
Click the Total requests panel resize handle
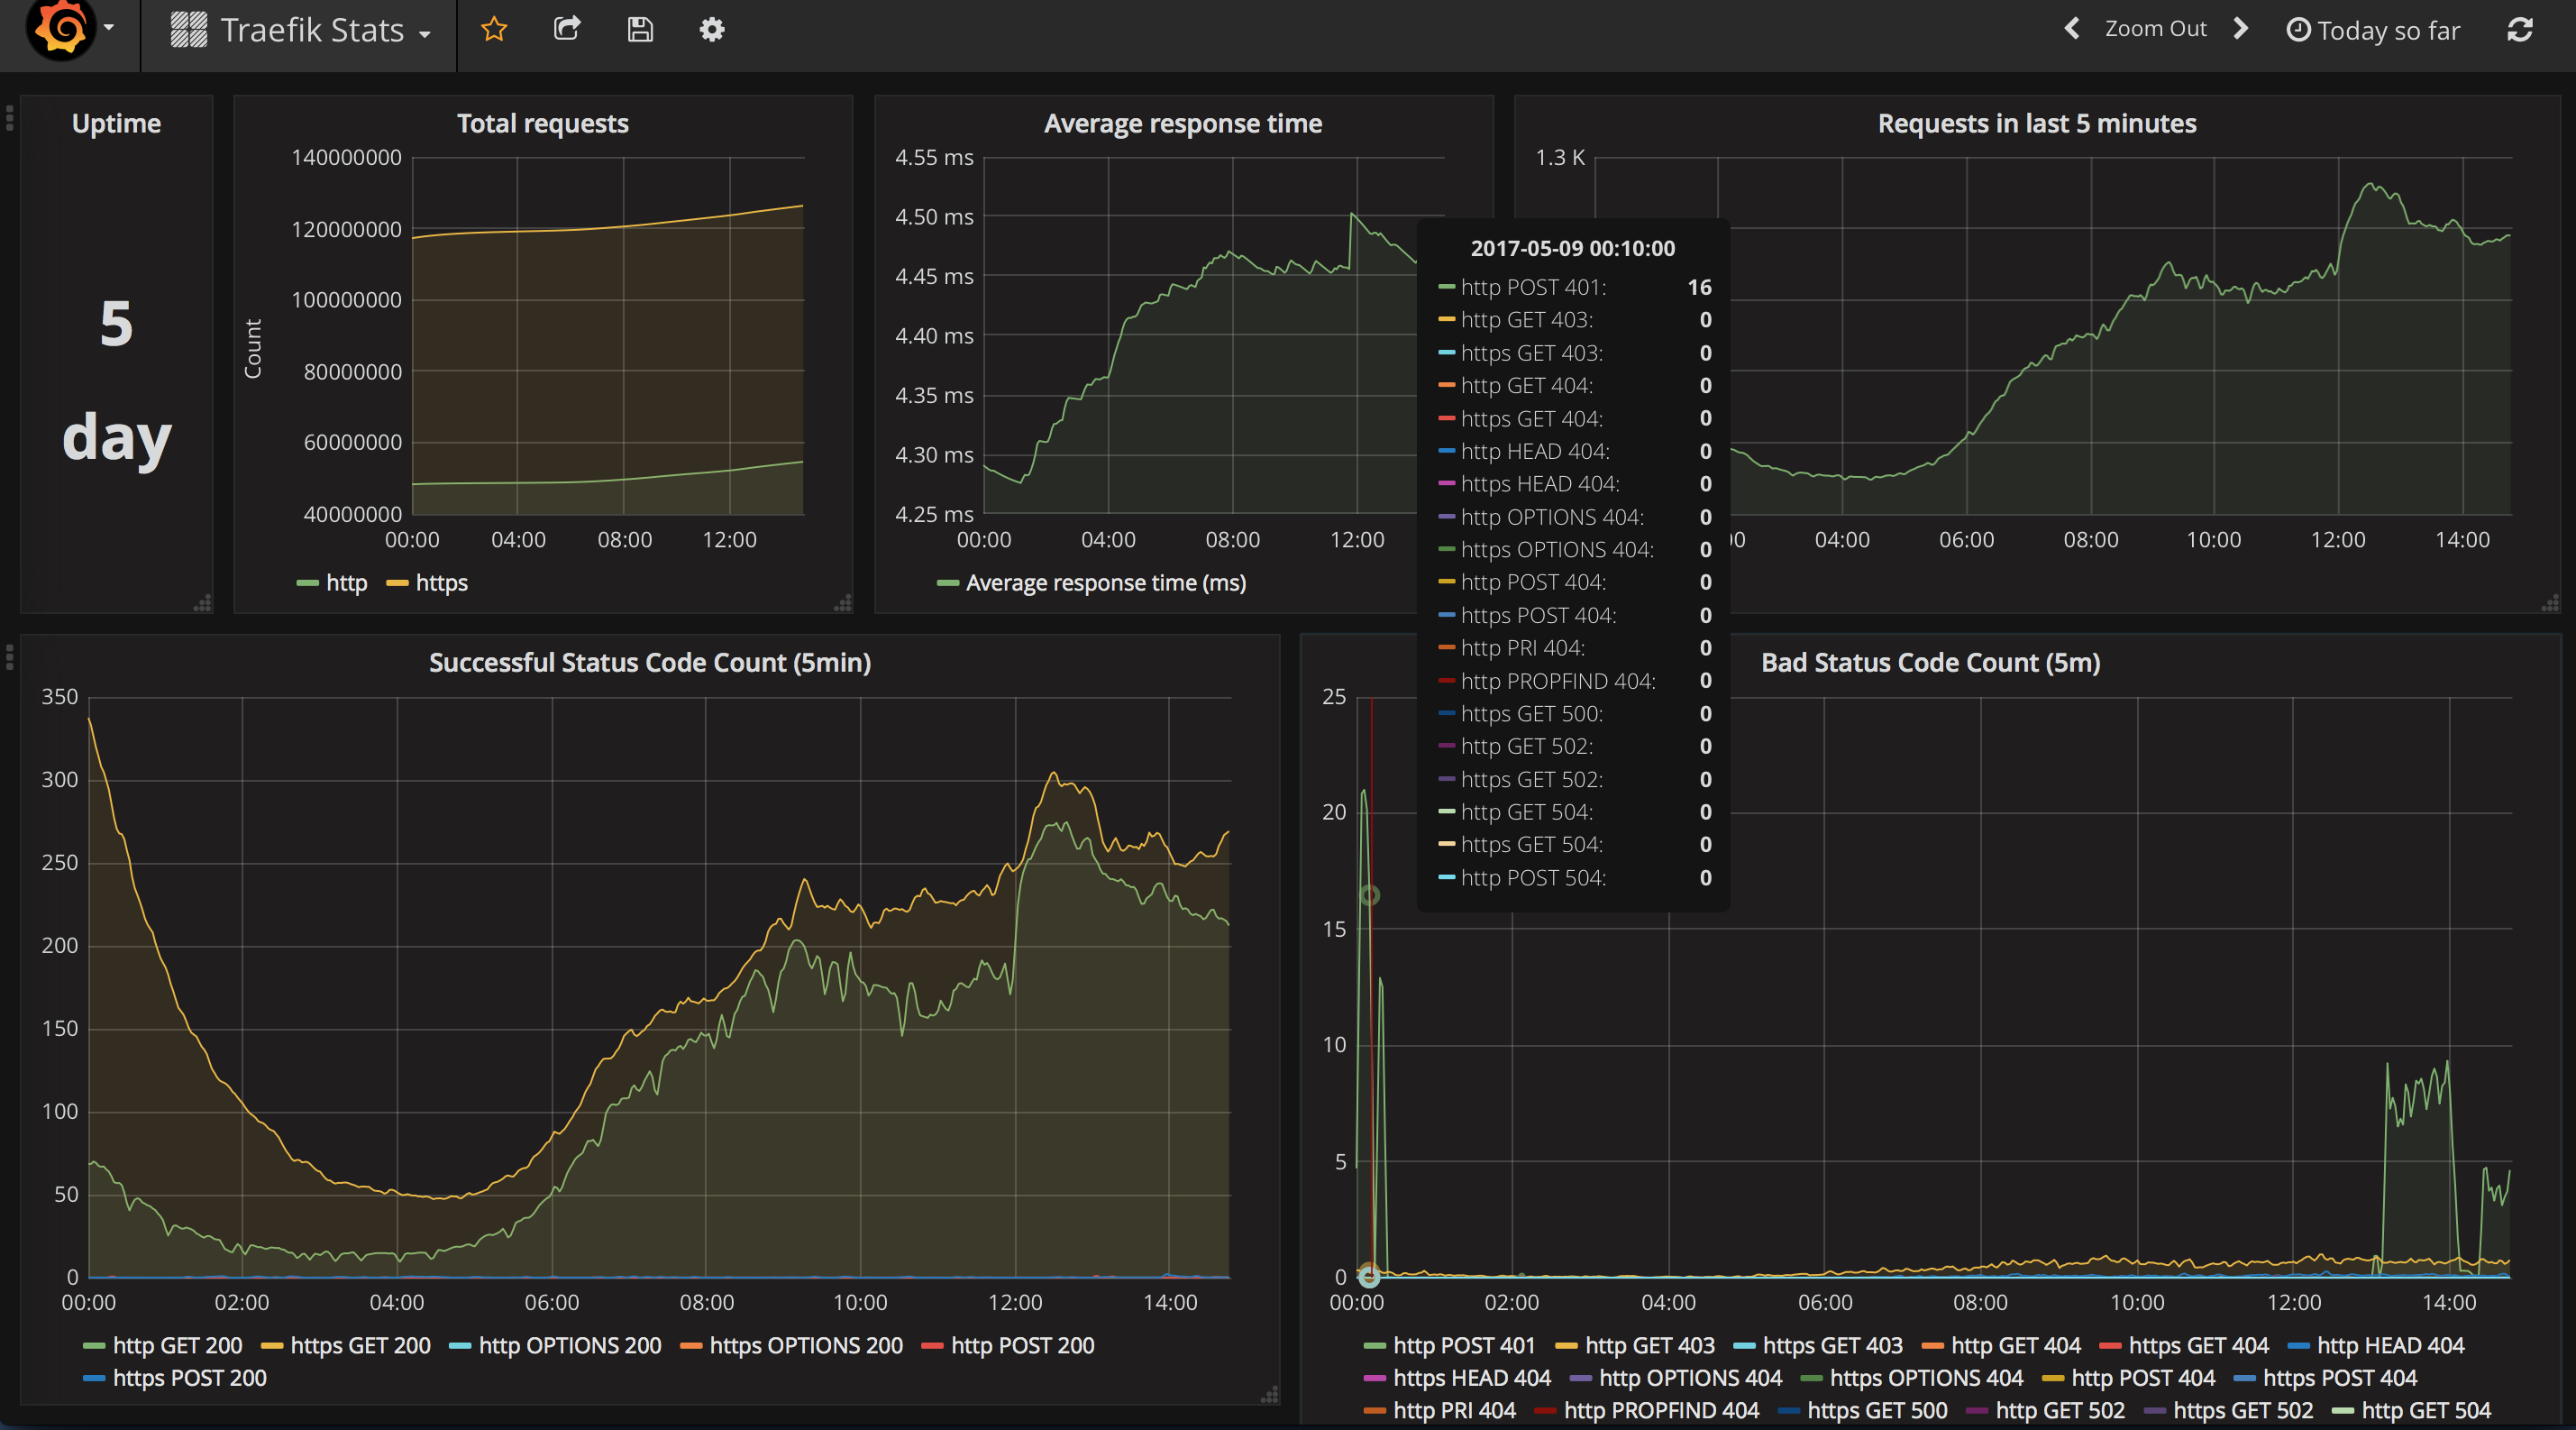844,603
